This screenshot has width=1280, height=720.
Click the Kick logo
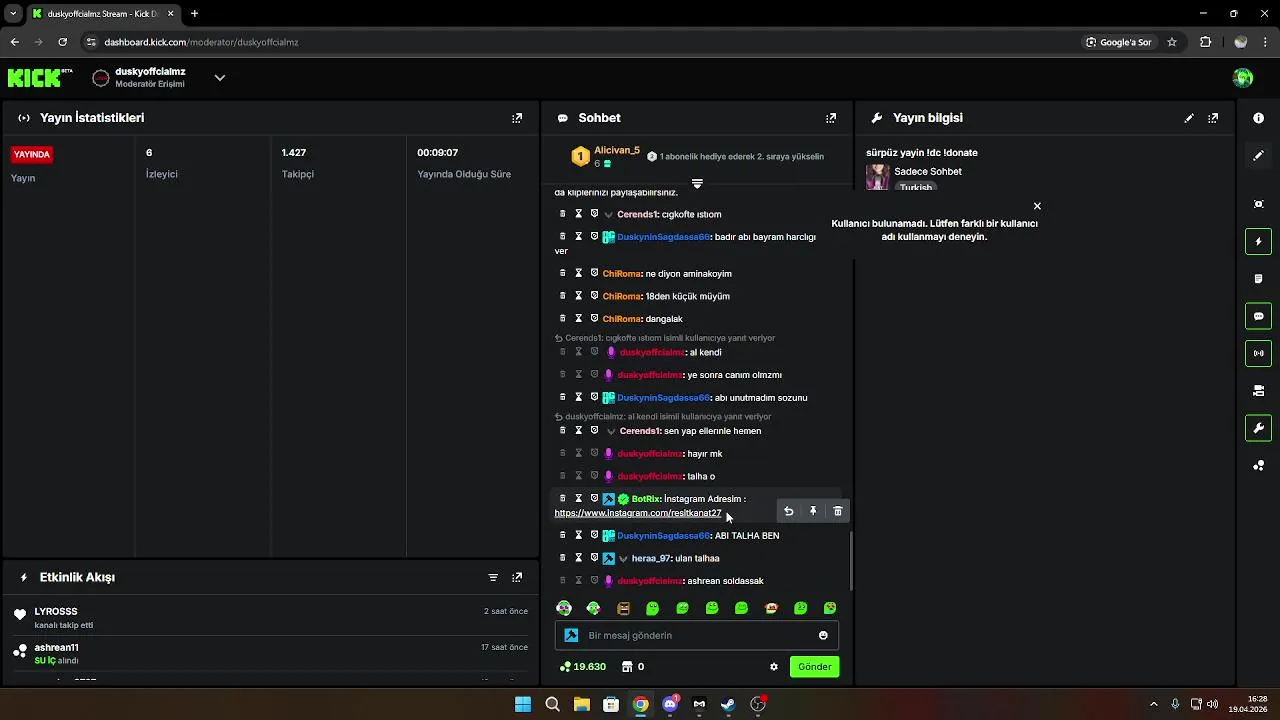tap(40, 78)
